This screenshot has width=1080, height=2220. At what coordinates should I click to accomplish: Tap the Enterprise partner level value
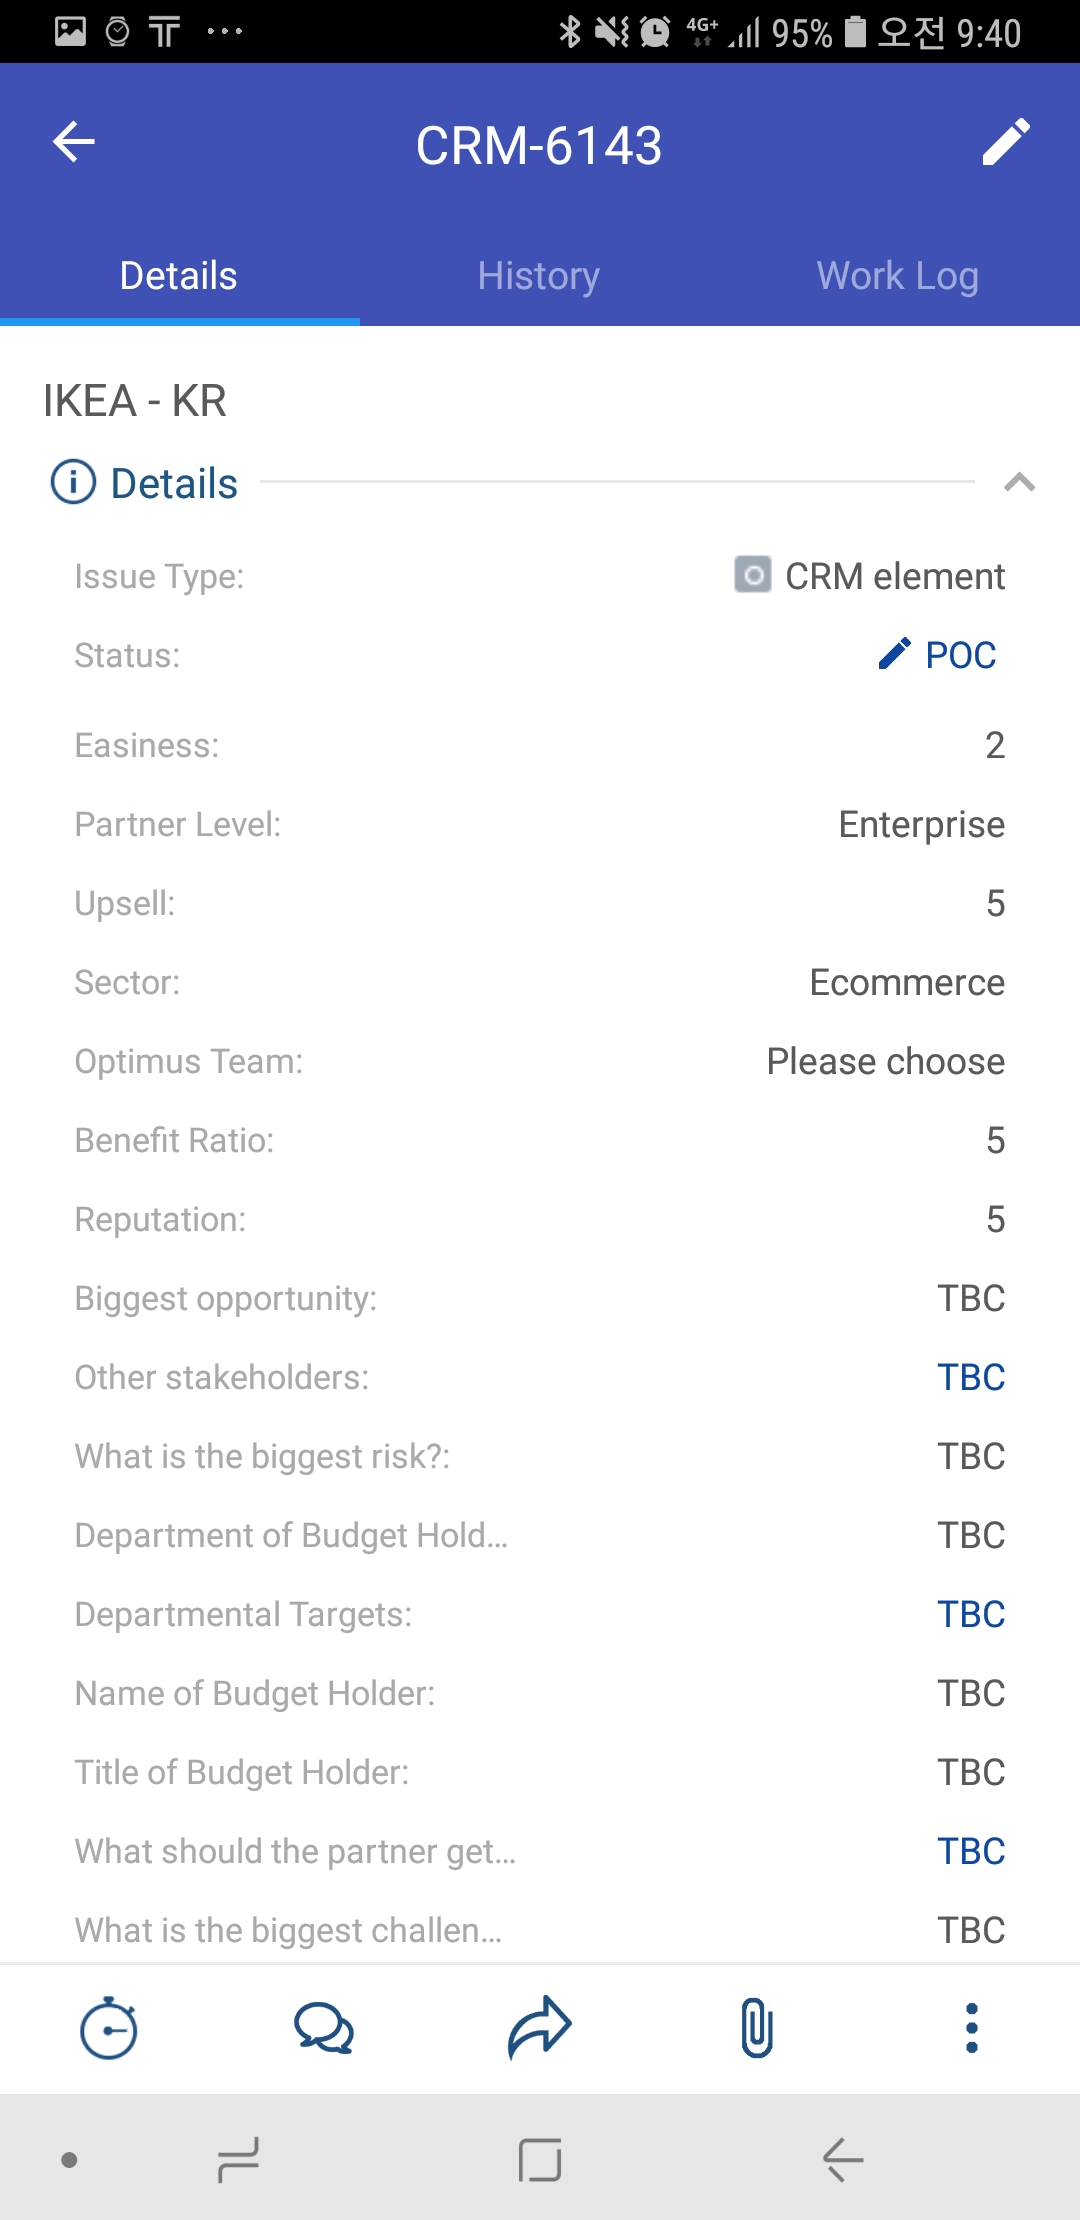[x=921, y=824]
